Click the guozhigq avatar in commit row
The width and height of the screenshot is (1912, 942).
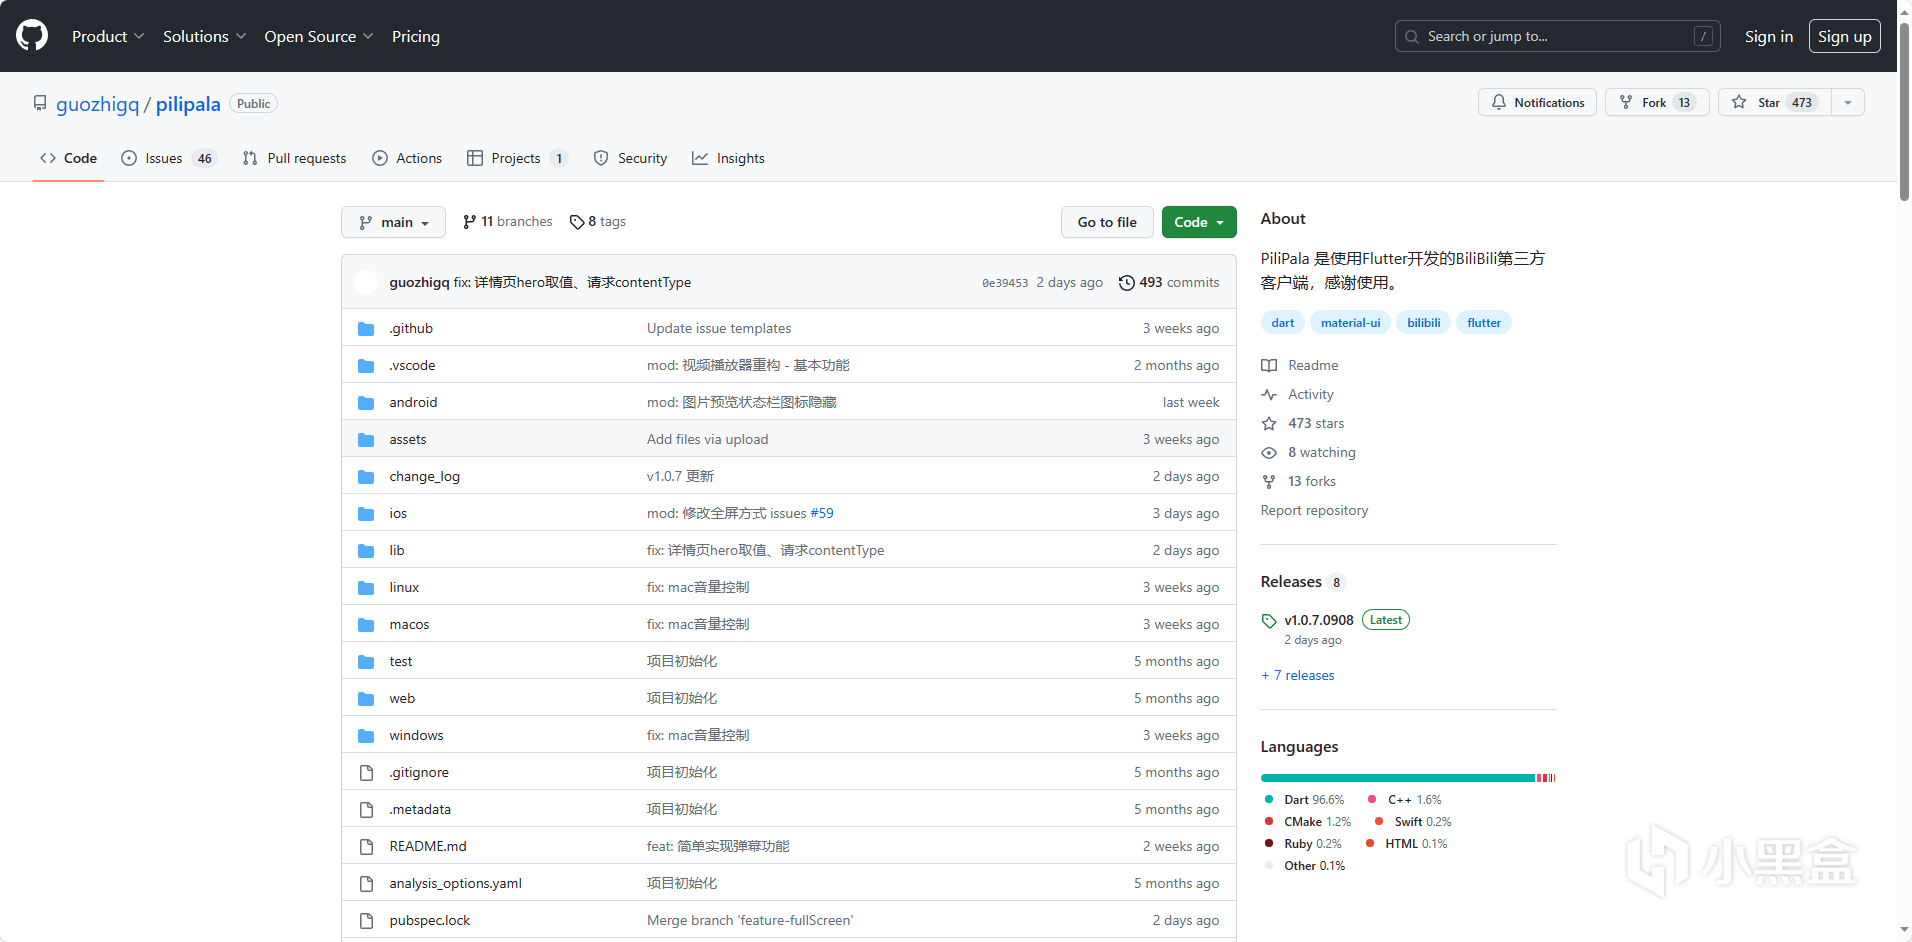[366, 282]
